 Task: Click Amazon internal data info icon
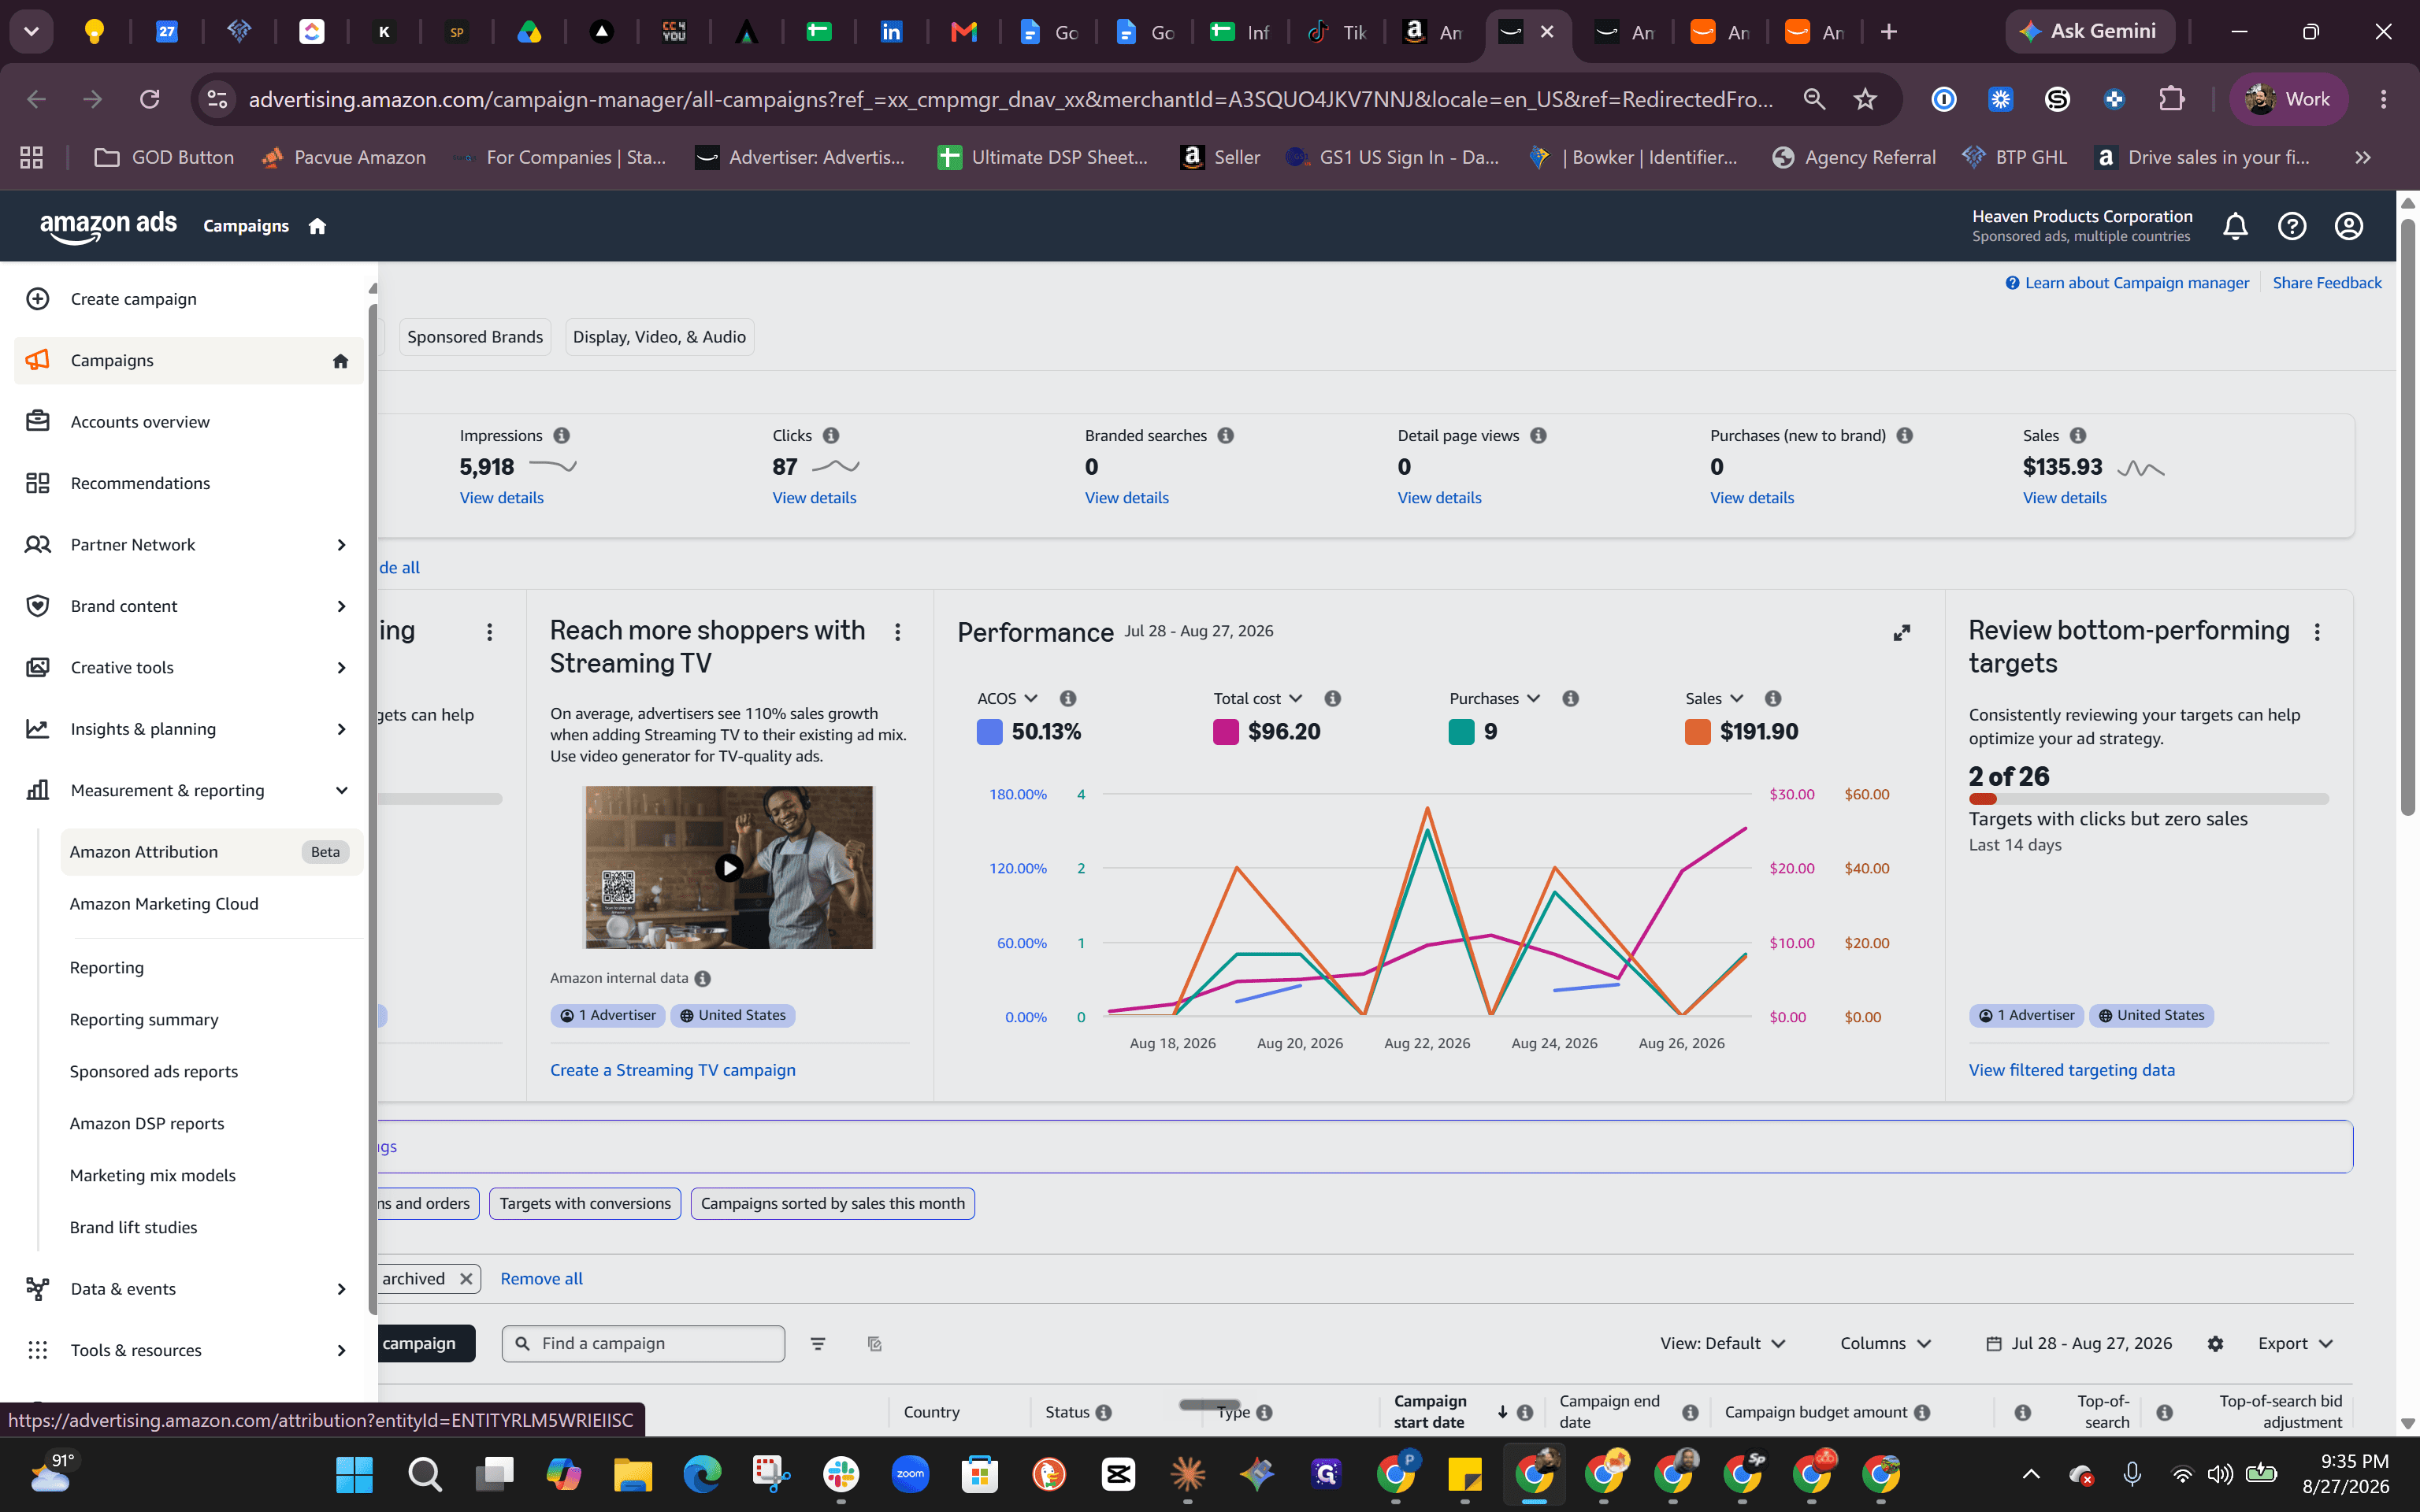click(703, 978)
